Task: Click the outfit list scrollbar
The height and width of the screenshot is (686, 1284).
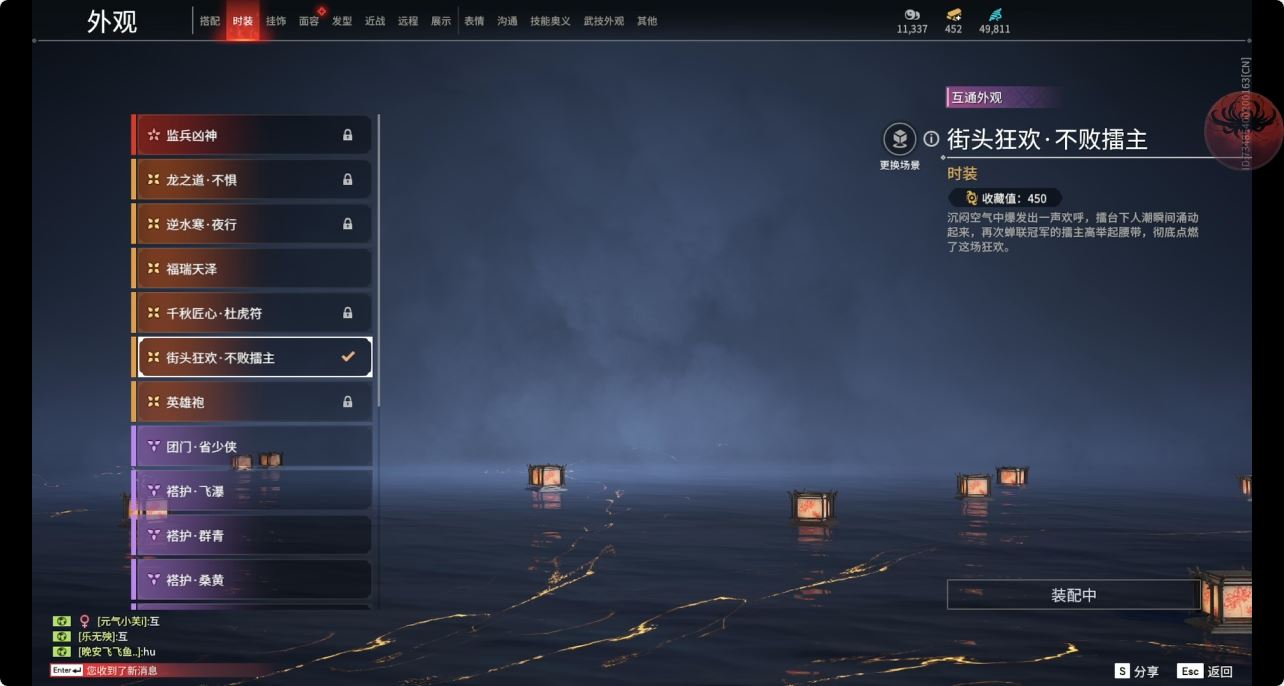Action: pos(378,260)
